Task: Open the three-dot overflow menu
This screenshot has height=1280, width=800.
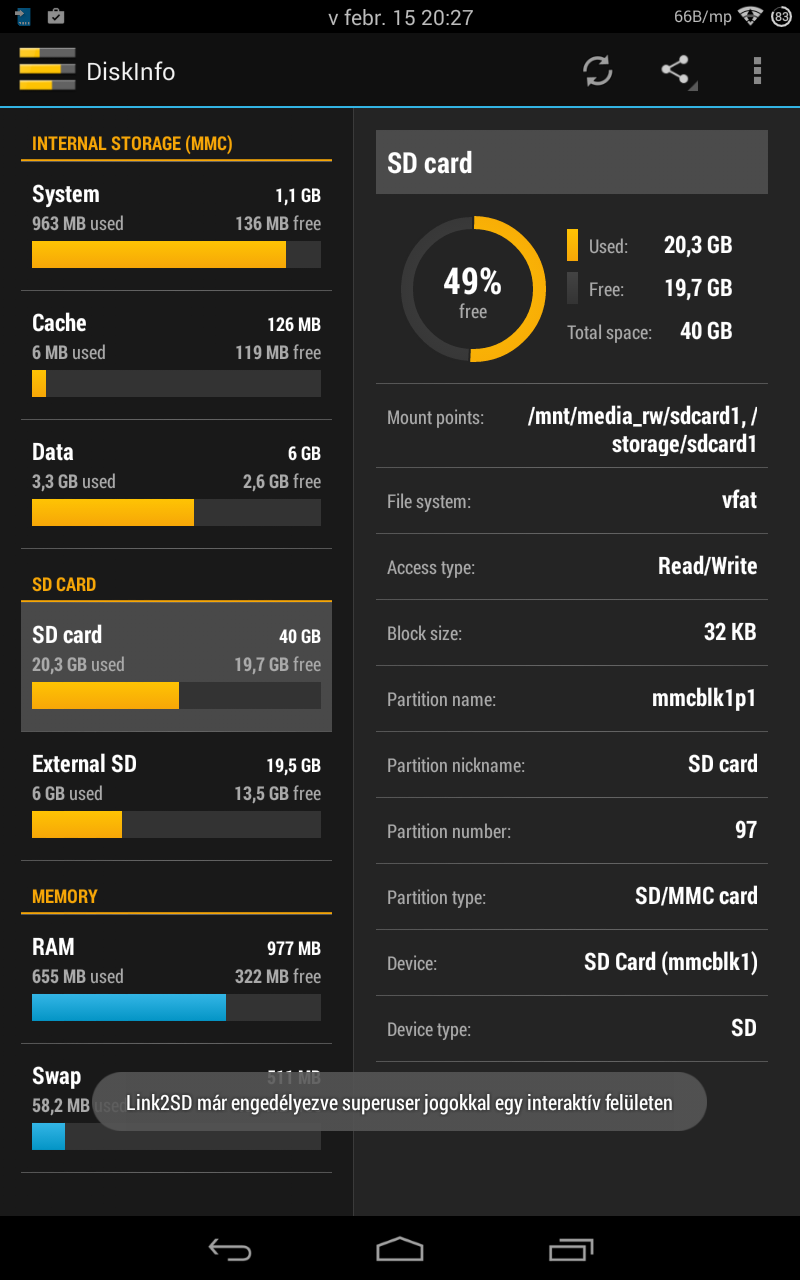Action: (x=757, y=71)
